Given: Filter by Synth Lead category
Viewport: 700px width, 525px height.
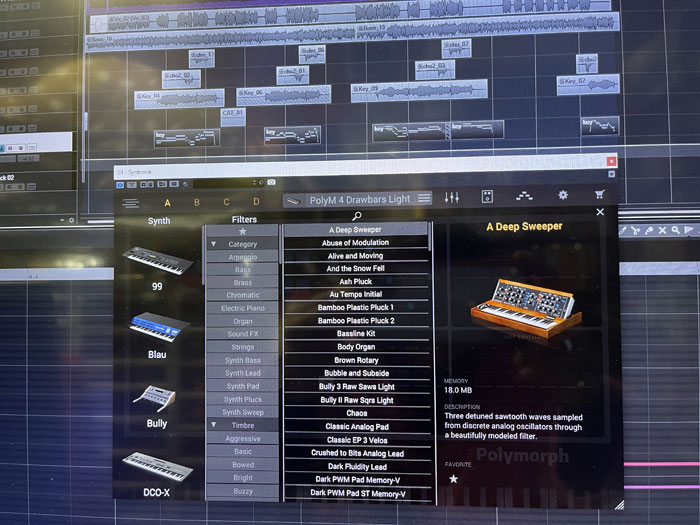Looking at the screenshot, I should tap(242, 373).
